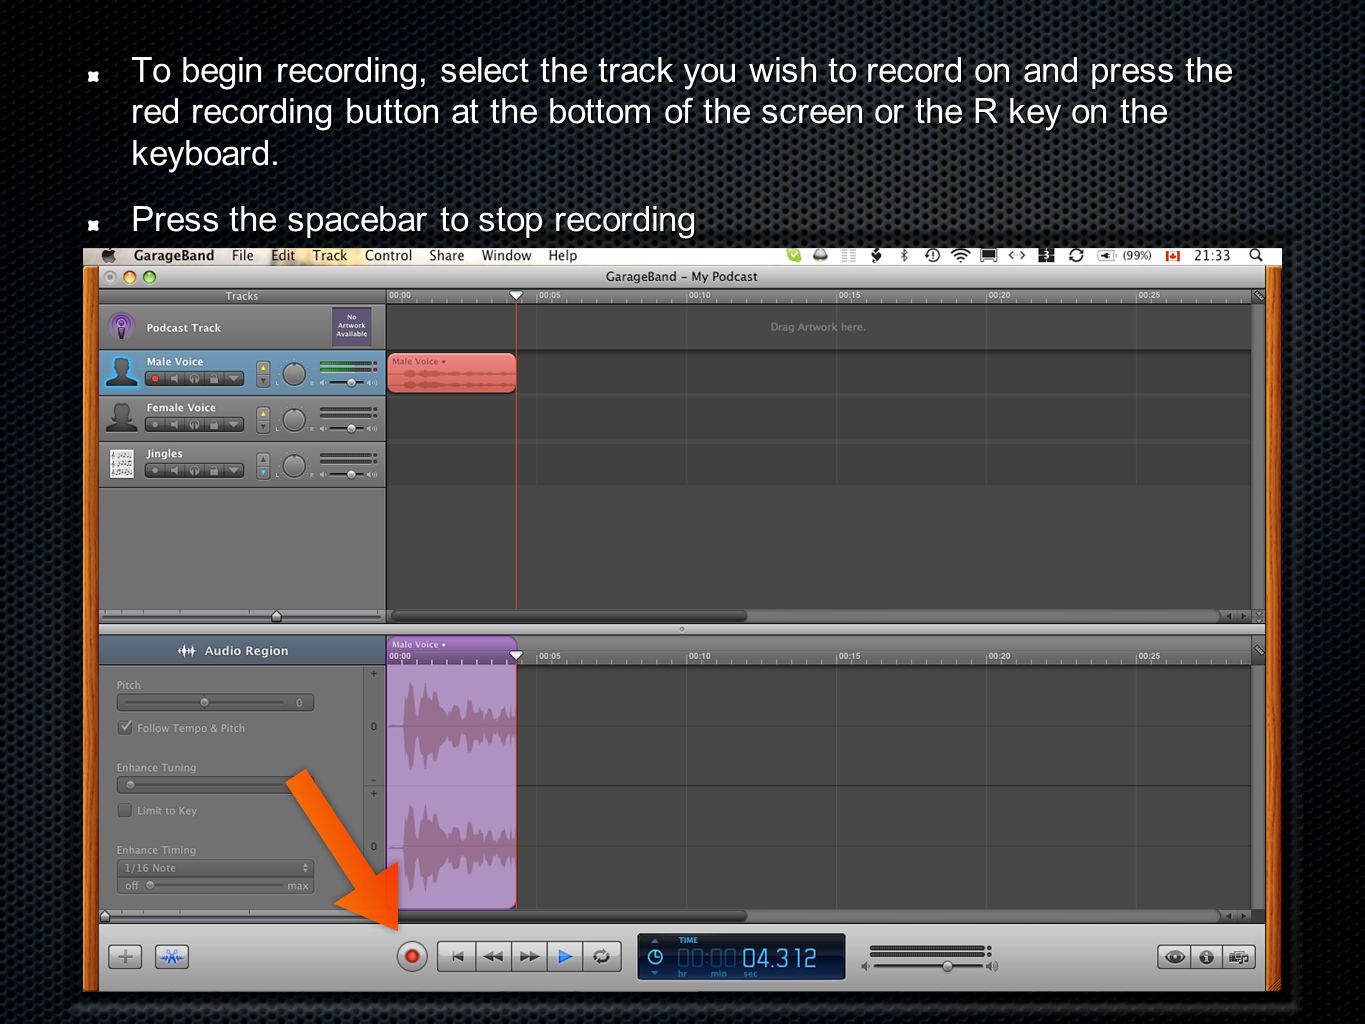Click the Podcast Track microphone icon
1365x1024 pixels.
pos(121,327)
